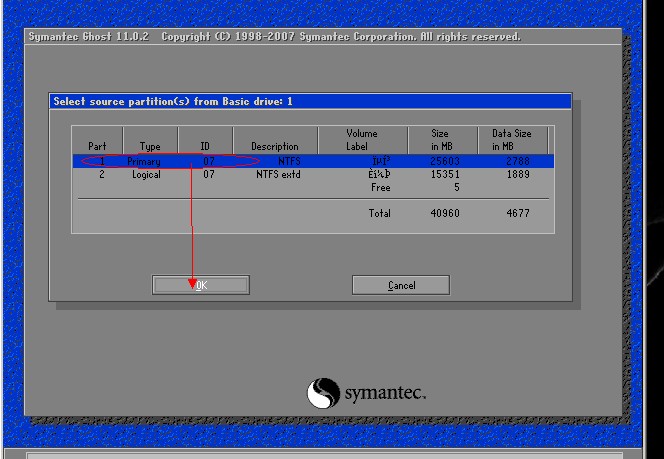Click the Symantec Ghost 11.0.2 title text
The width and height of the screenshot is (664, 459).
click(89, 37)
